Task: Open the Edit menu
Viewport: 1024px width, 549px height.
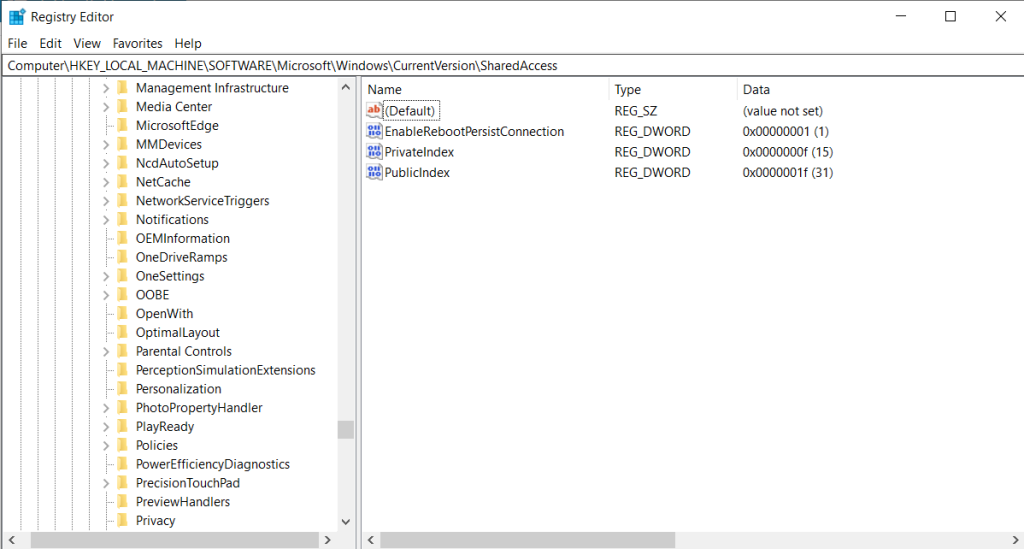Action: pos(50,43)
